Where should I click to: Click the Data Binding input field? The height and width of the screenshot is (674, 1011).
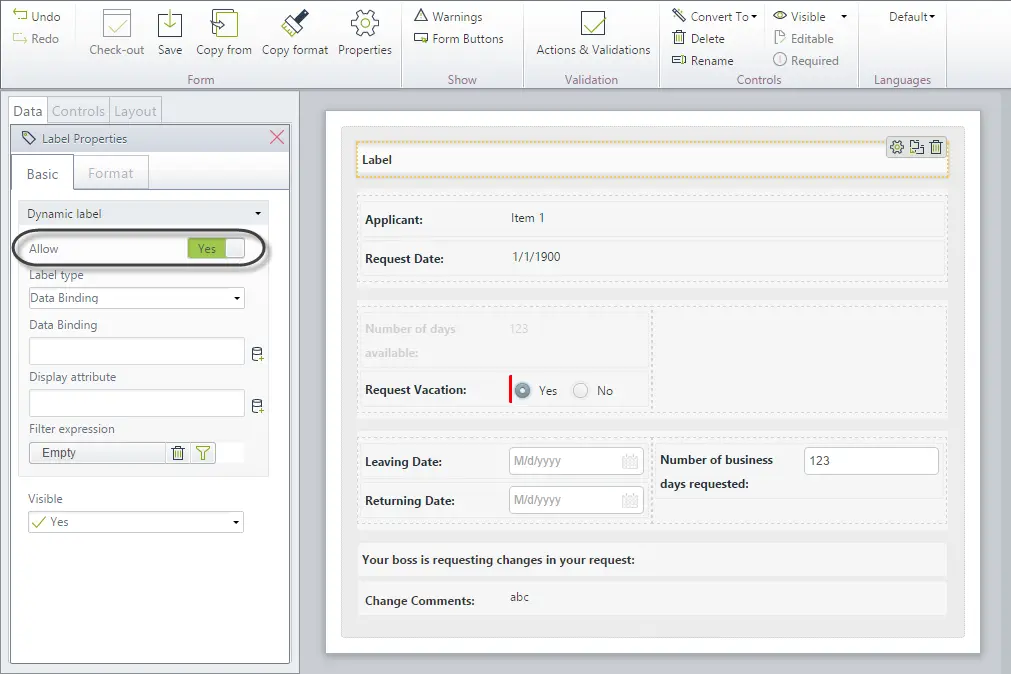137,352
